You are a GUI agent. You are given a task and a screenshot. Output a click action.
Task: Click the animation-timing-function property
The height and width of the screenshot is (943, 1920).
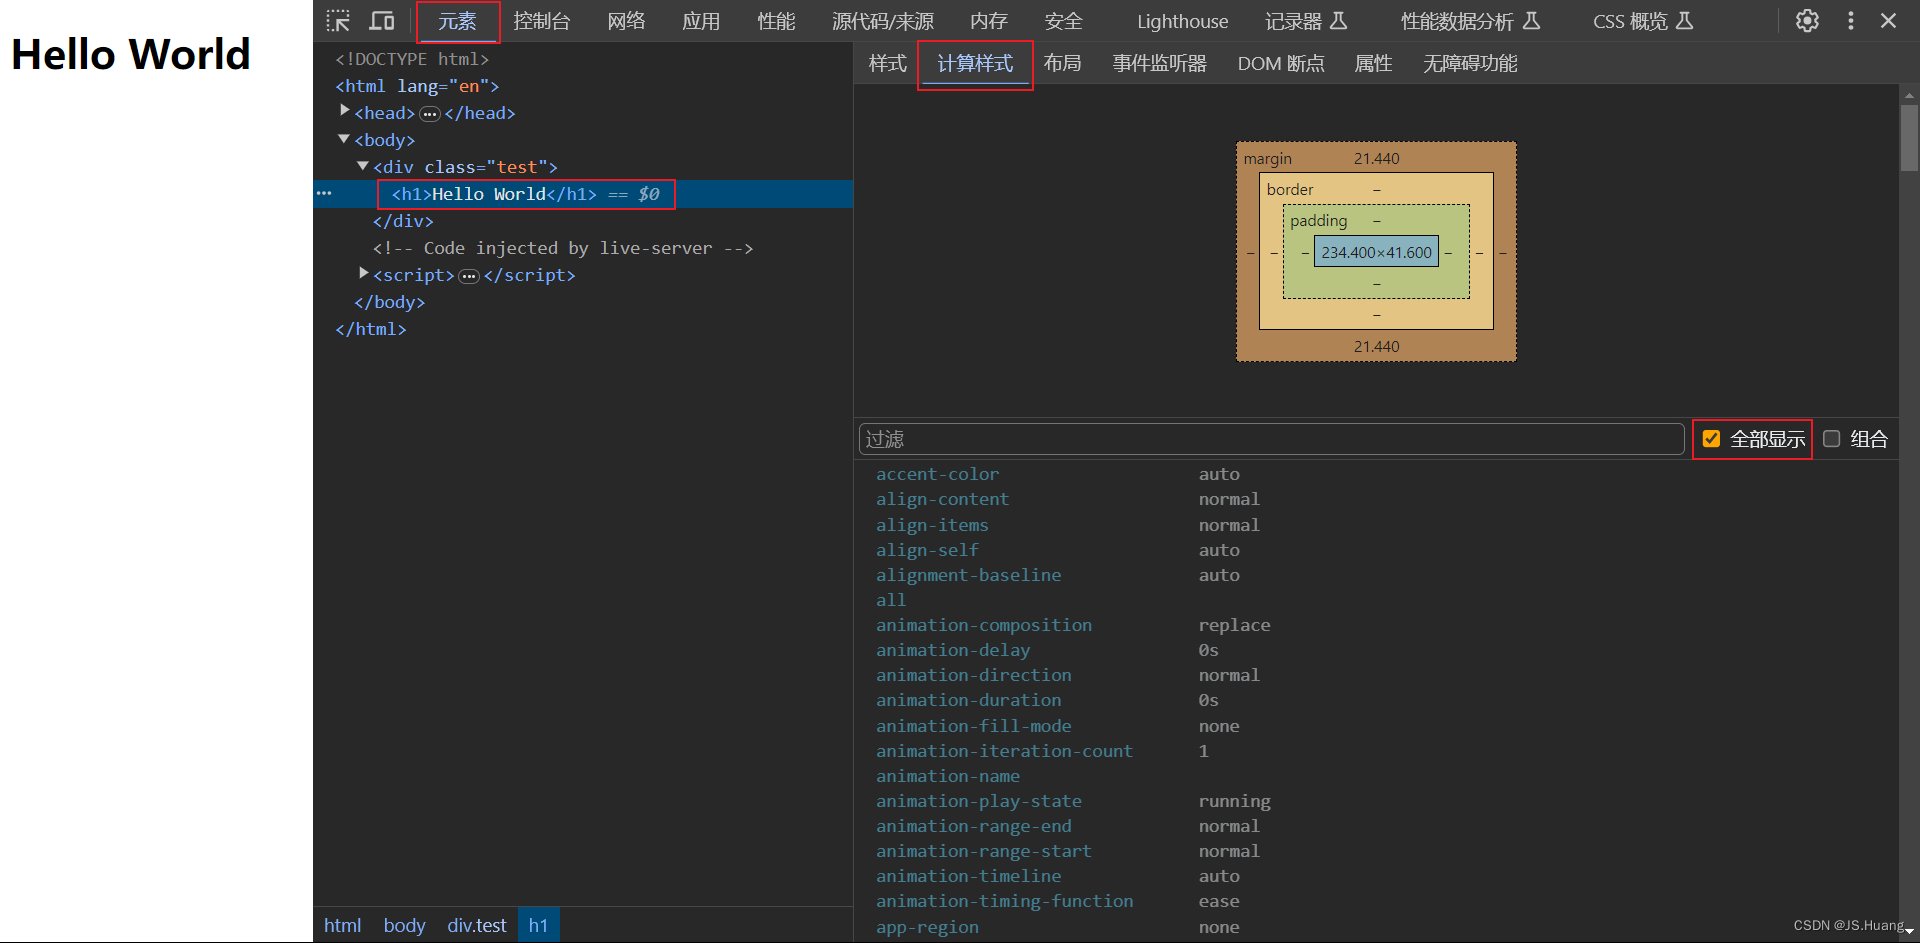[x=1005, y=901]
